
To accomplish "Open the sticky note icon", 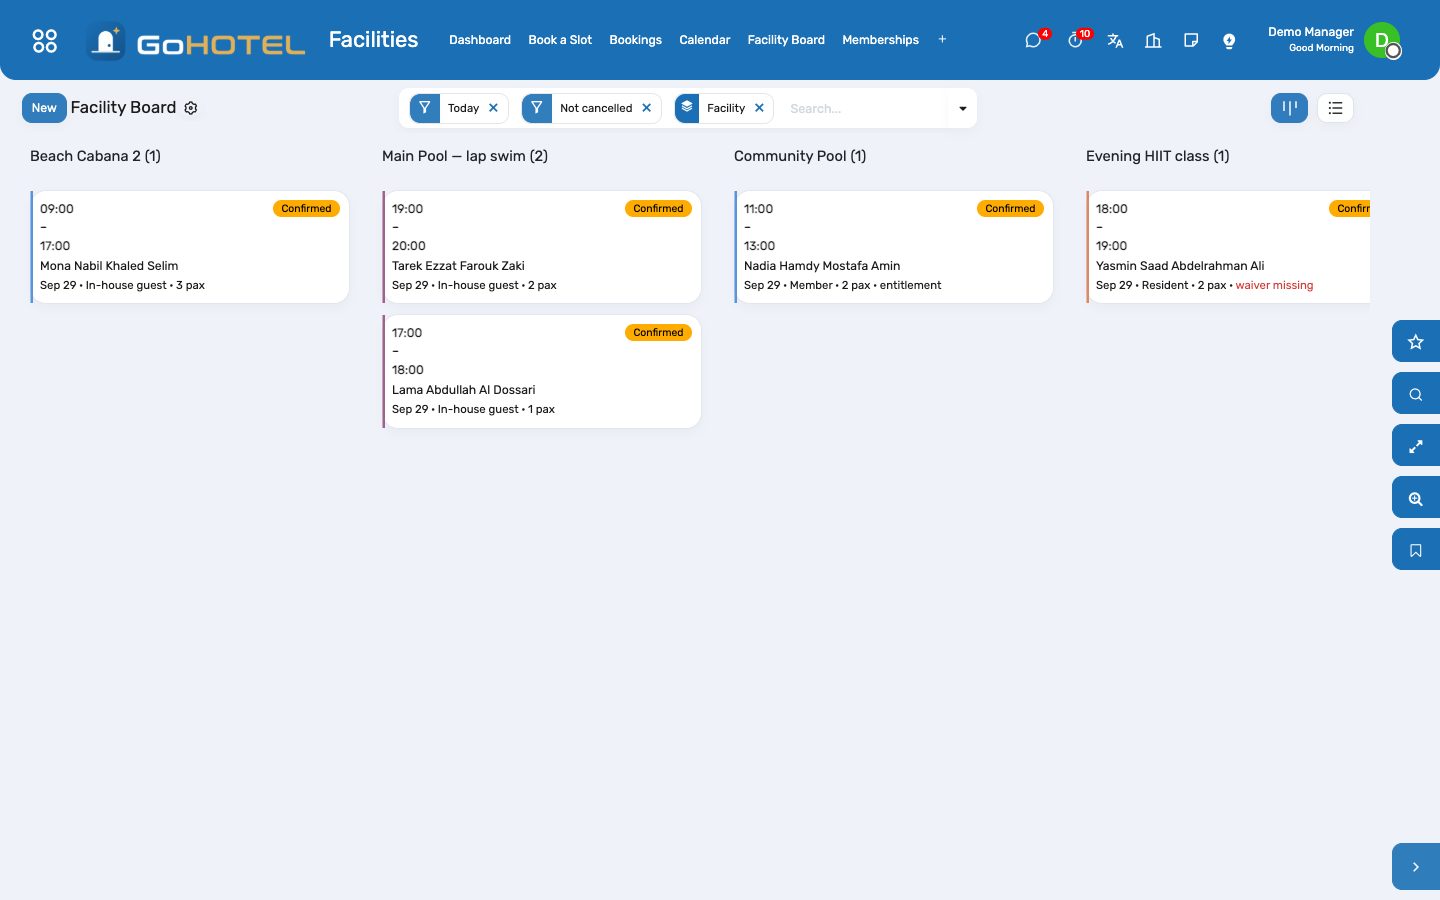I will (1191, 40).
